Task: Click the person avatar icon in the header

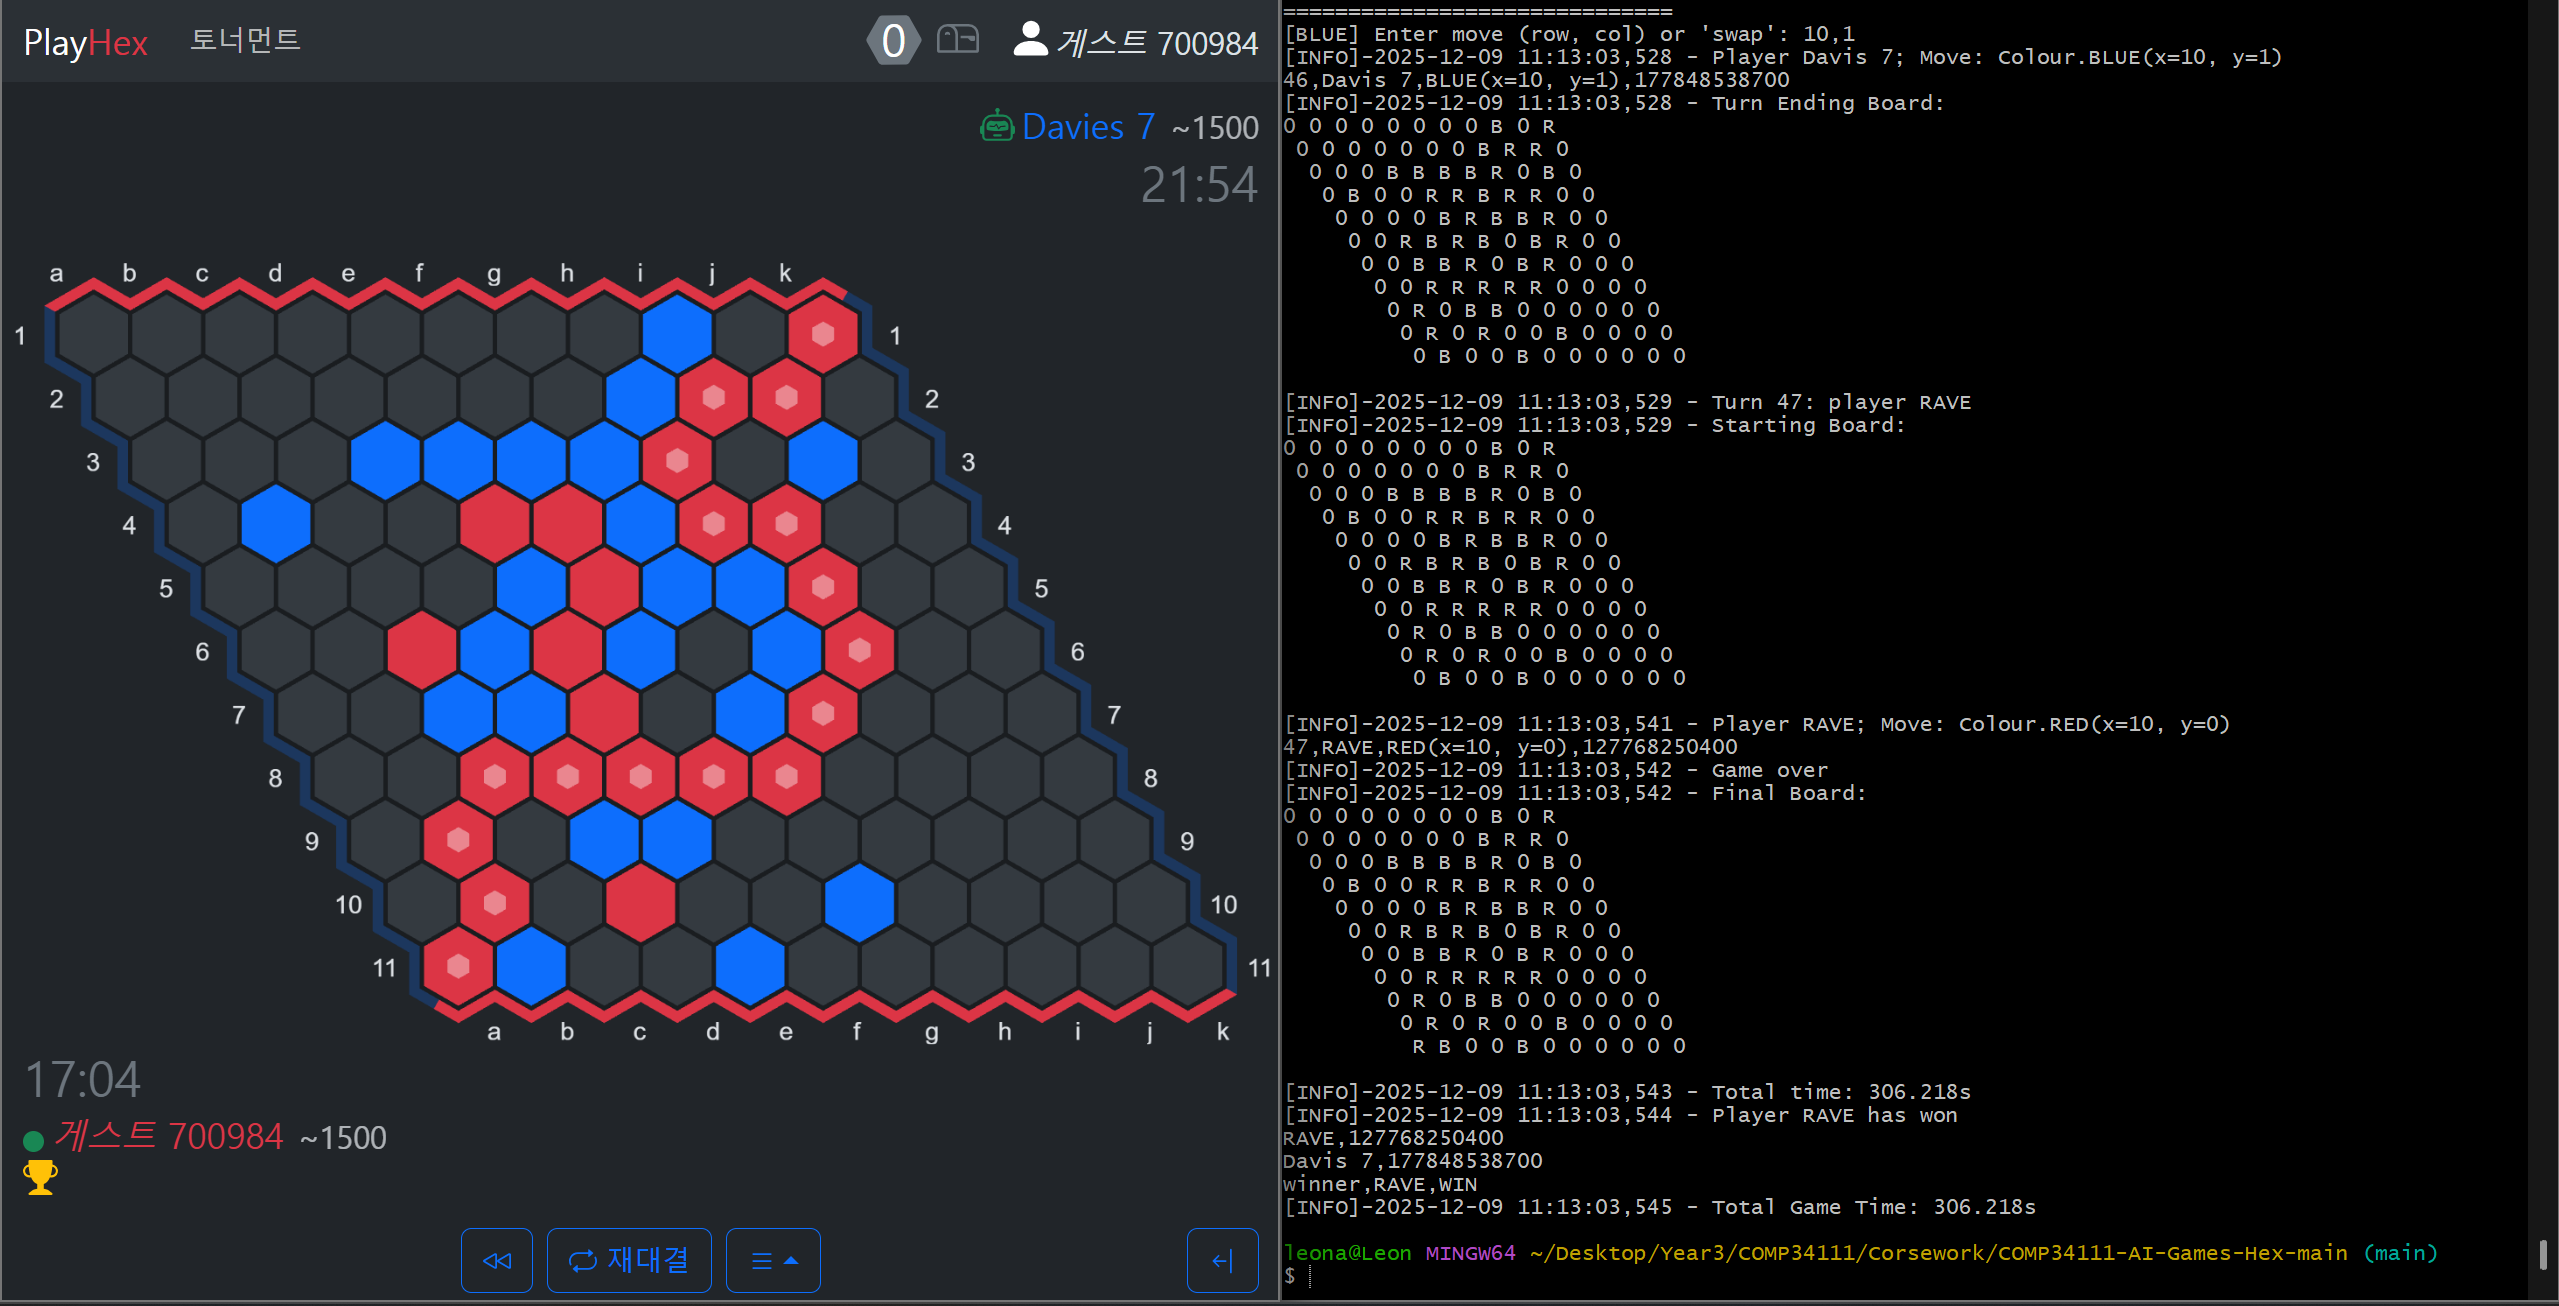Action: tap(1030, 39)
